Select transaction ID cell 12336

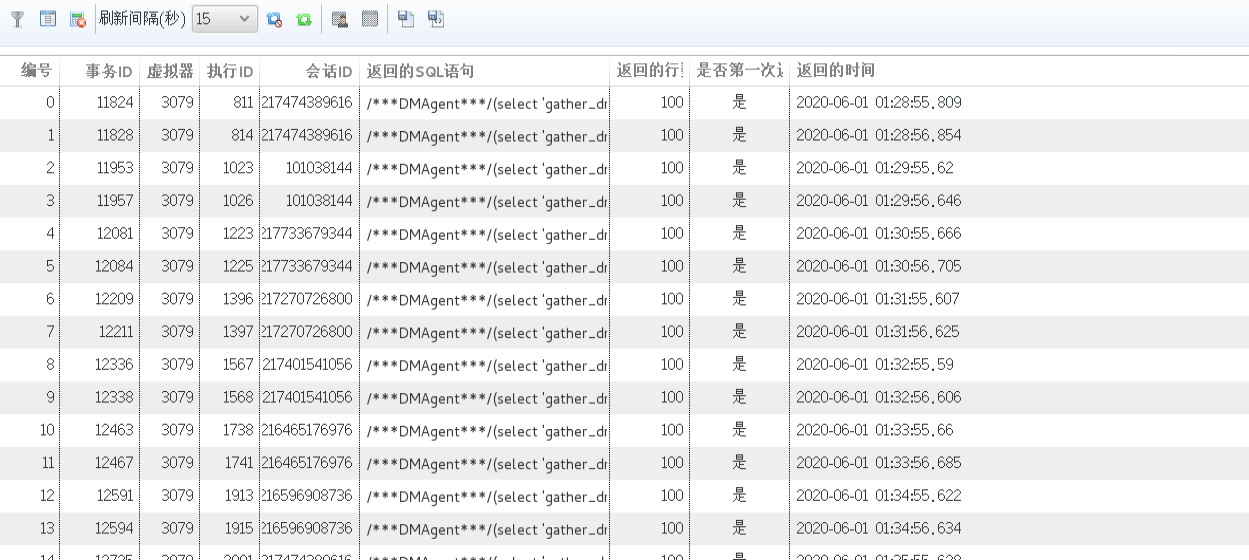coord(114,365)
